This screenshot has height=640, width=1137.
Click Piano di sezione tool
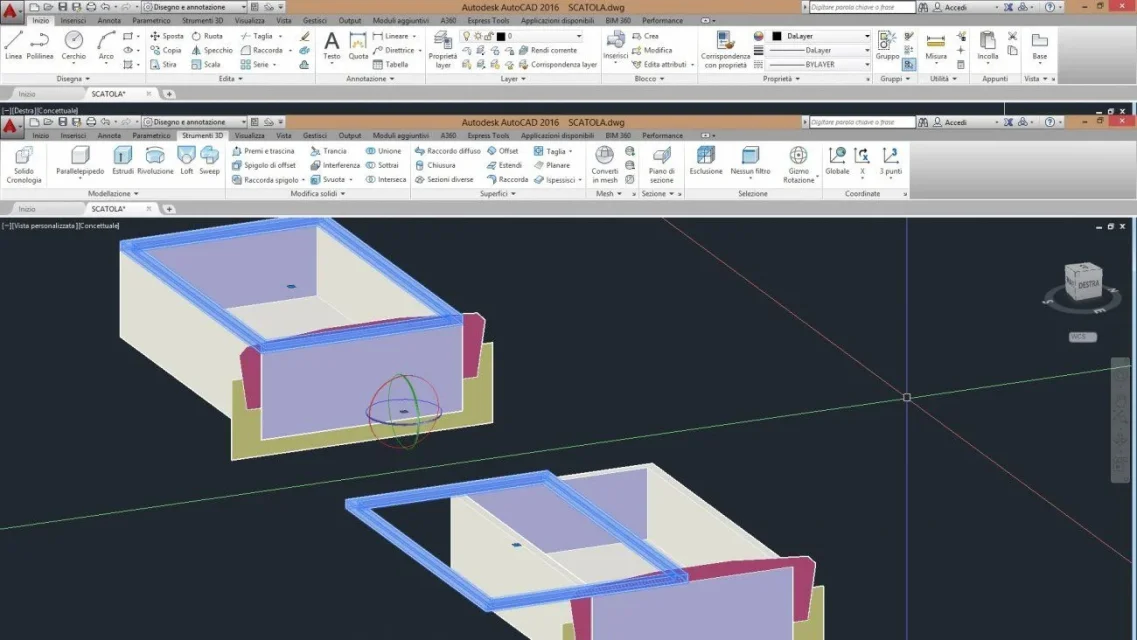[x=661, y=165]
